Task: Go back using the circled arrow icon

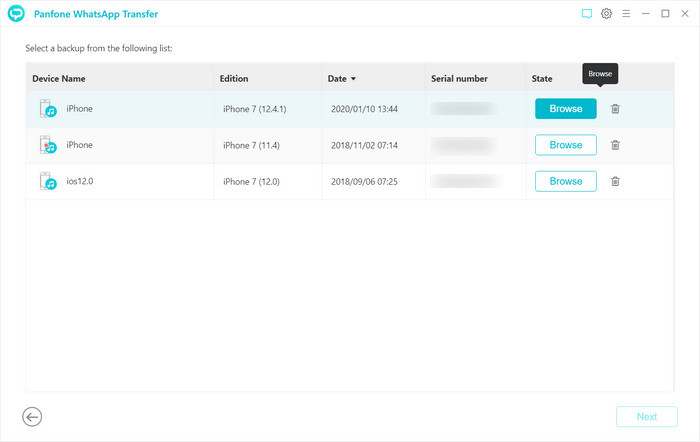Action: point(32,417)
